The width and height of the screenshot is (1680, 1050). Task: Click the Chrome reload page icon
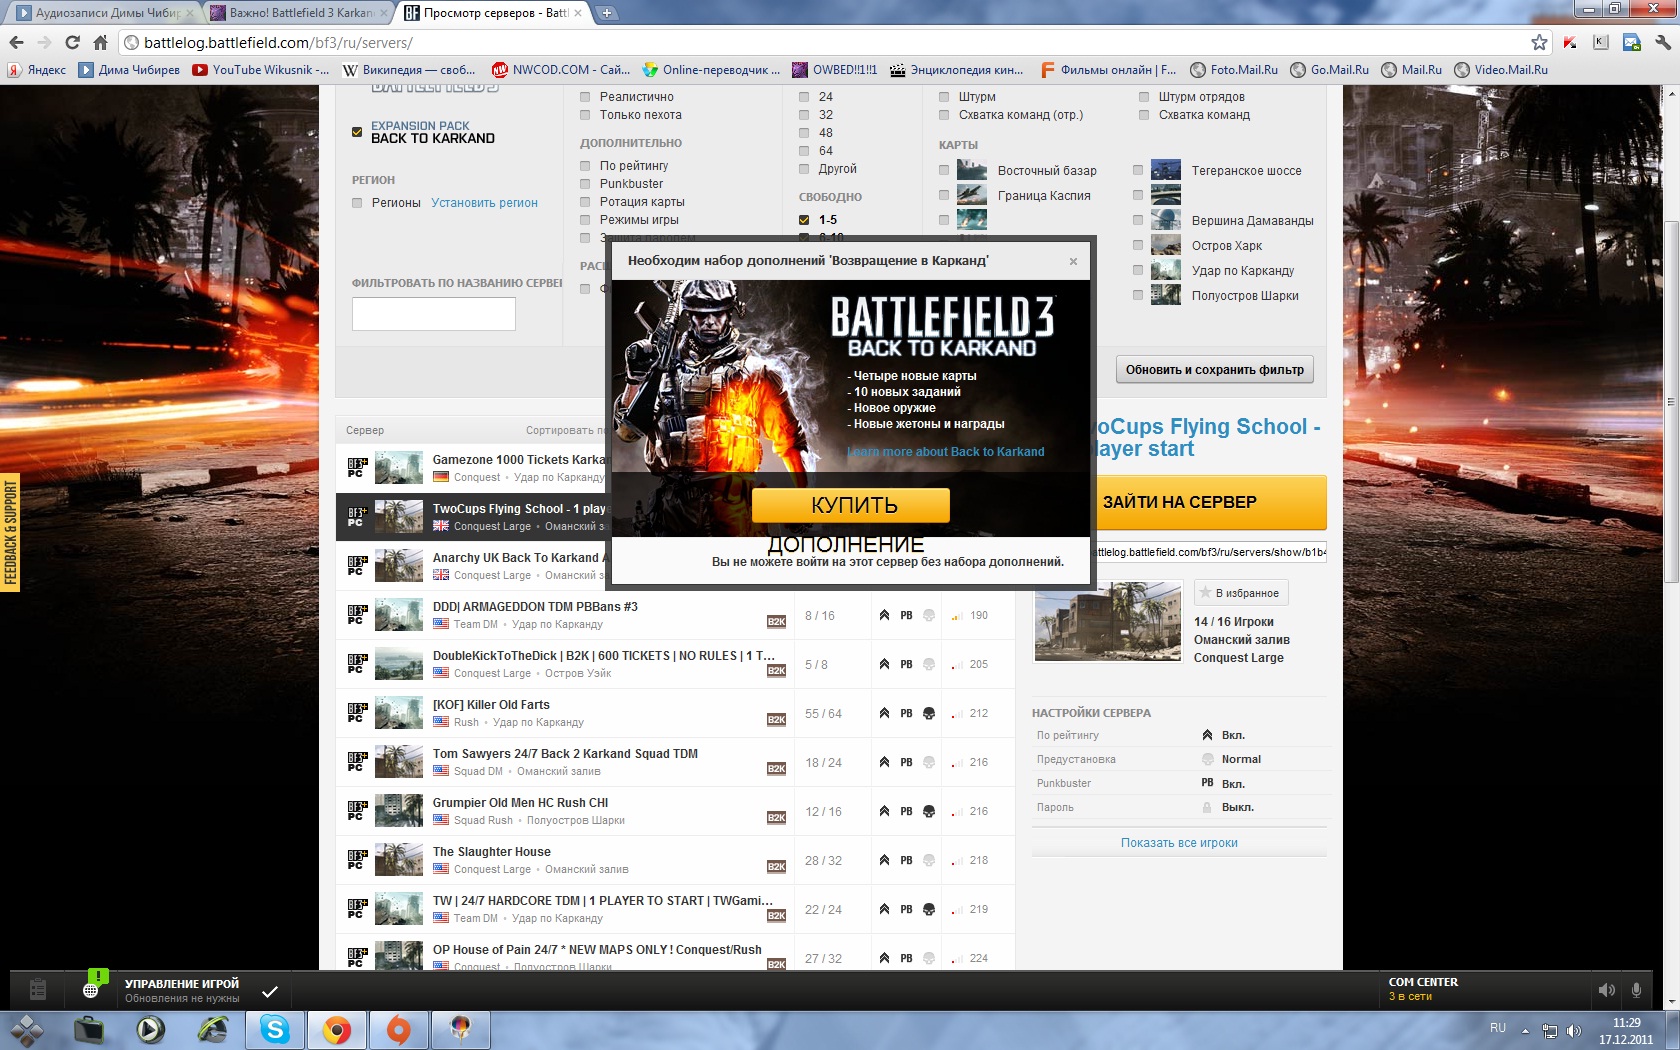72,42
